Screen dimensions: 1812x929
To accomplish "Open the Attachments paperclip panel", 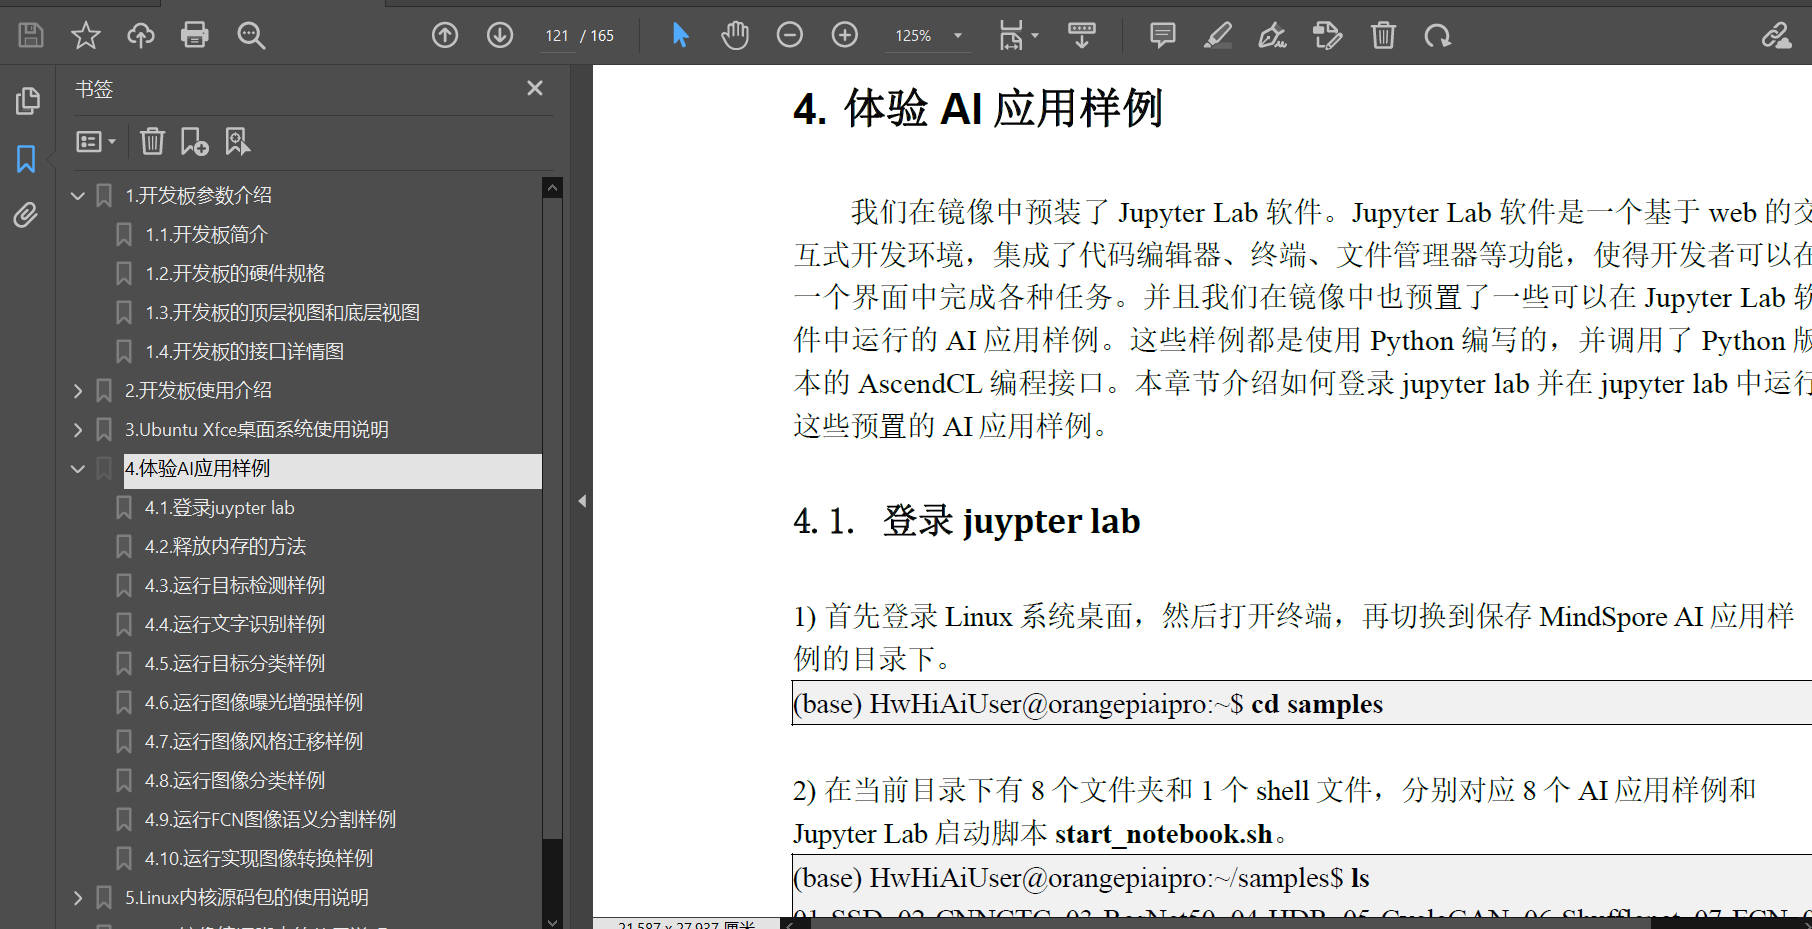I will click(26, 215).
